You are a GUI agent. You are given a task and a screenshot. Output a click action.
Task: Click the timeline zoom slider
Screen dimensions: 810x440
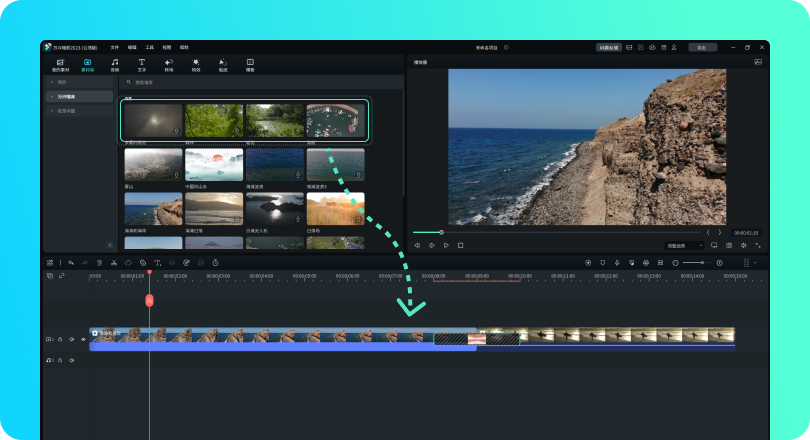[697, 263]
